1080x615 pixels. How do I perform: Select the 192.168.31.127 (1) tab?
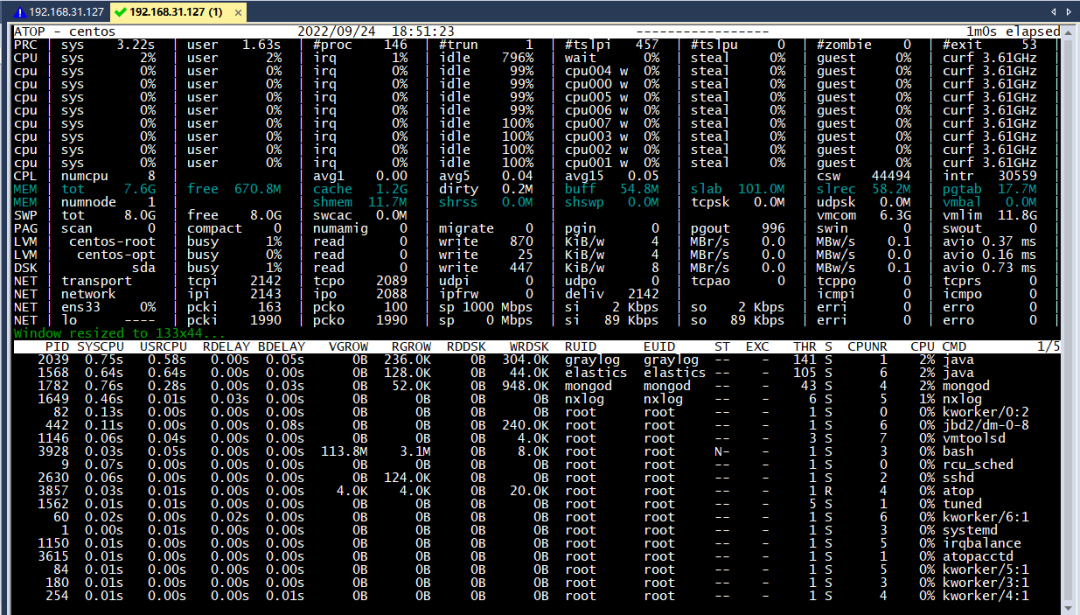click(x=178, y=12)
